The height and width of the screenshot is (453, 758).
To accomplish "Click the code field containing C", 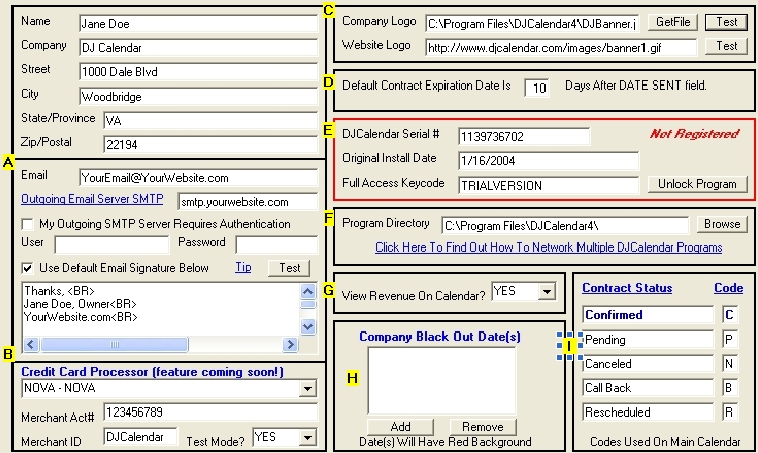I will (730, 315).
